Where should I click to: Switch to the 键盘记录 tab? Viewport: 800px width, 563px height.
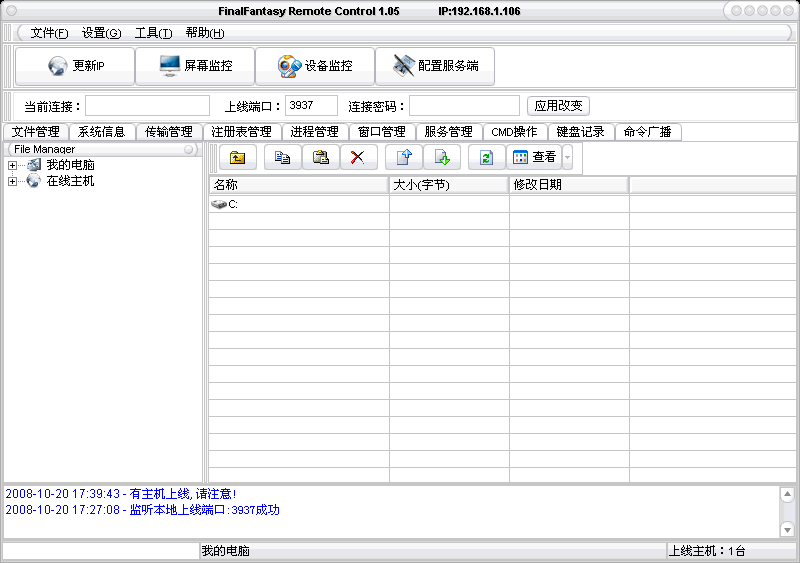(580, 132)
